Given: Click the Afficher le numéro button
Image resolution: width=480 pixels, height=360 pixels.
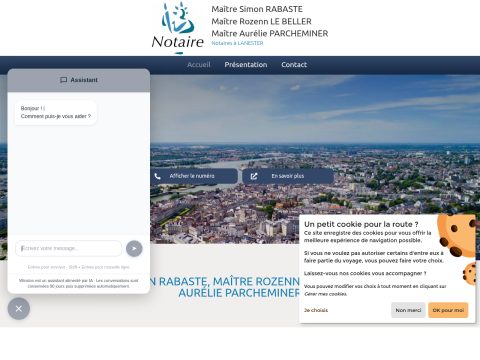Looking at the screenshot, I should [194, 176].
